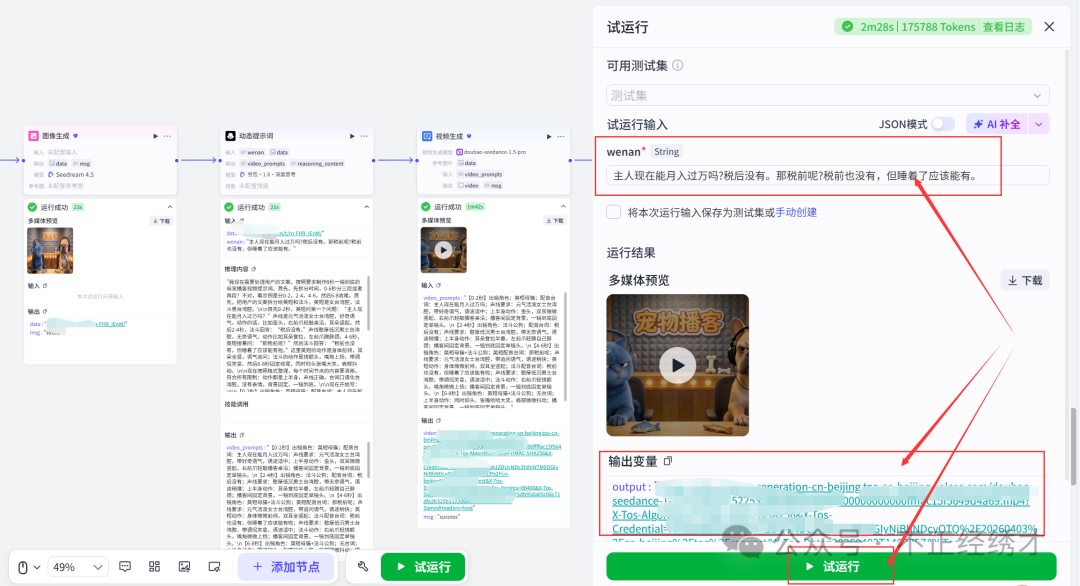Check the save run input to 测试集 checkbox
The height and width of the screenshot is (586, 1080).
(612, 211)
